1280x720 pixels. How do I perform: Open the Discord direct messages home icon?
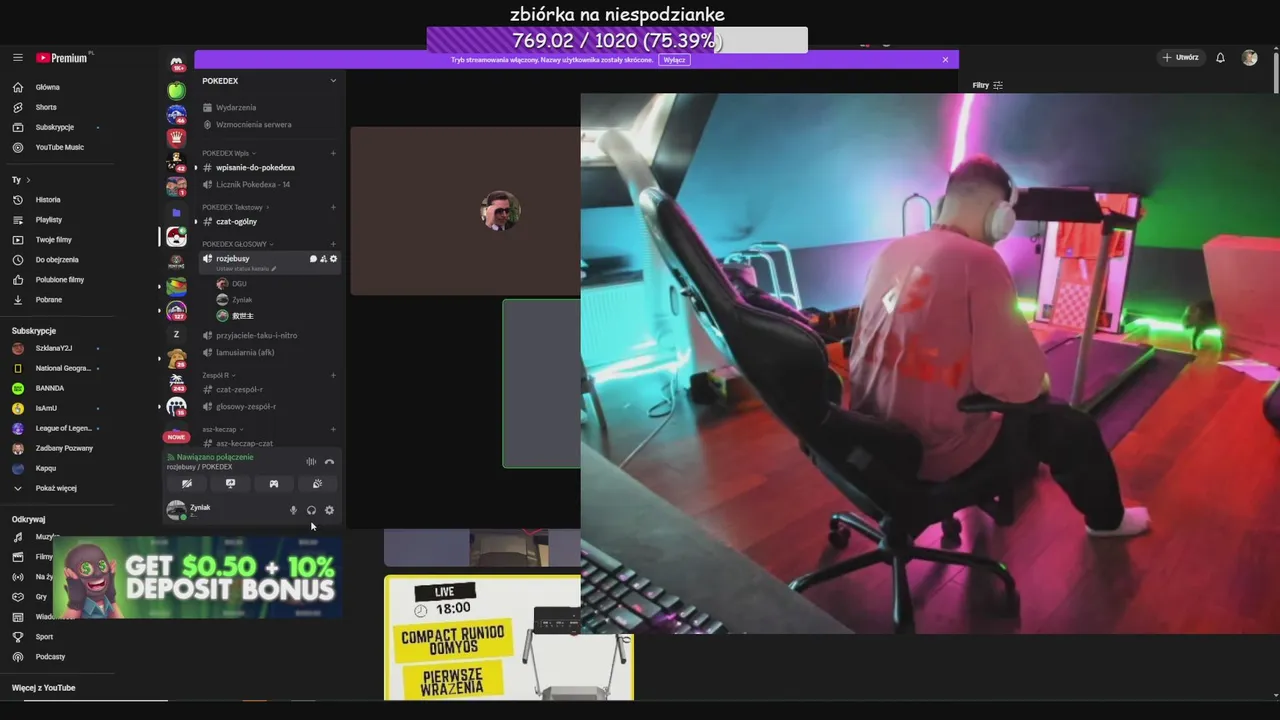[176, 64]
